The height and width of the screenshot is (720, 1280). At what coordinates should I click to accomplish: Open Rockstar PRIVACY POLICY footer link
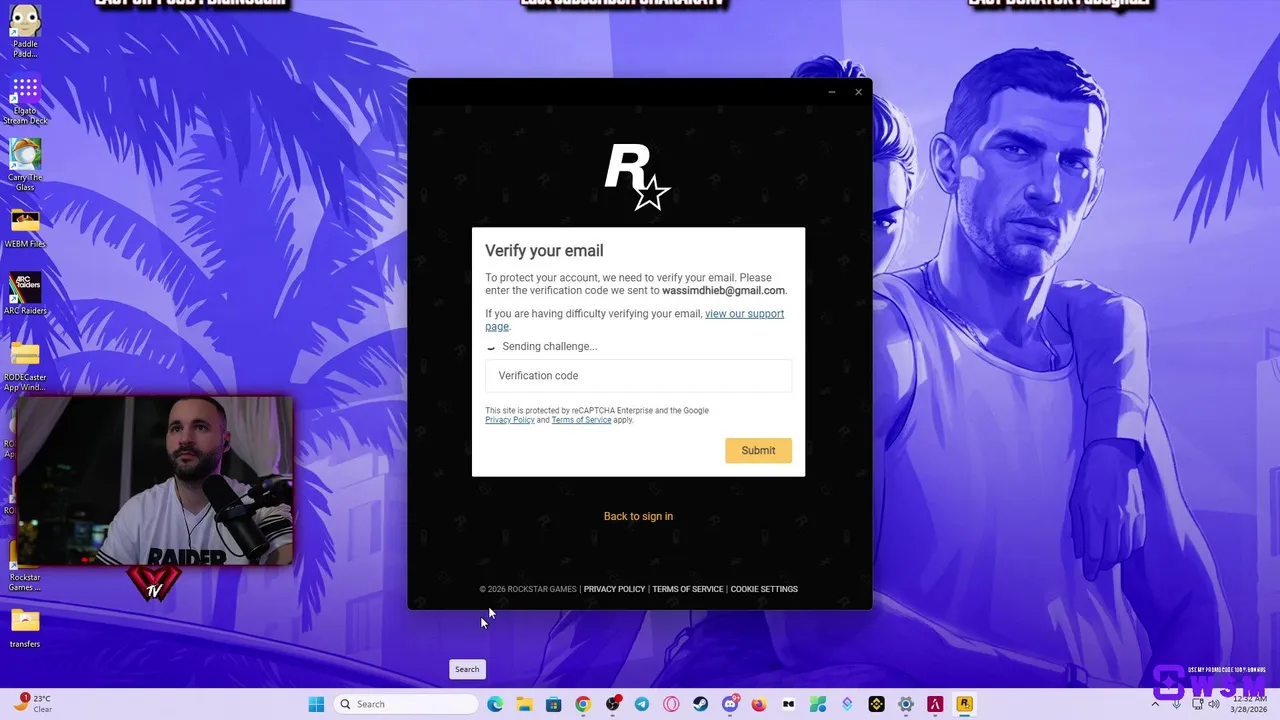tap(614, 589)
